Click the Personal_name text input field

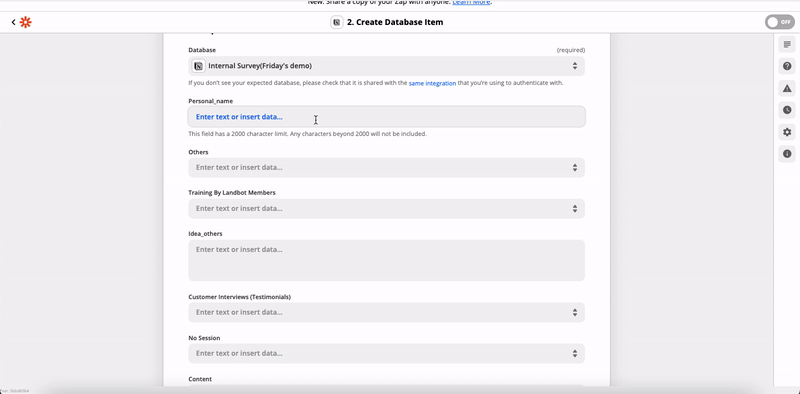[x=386, y=117]
